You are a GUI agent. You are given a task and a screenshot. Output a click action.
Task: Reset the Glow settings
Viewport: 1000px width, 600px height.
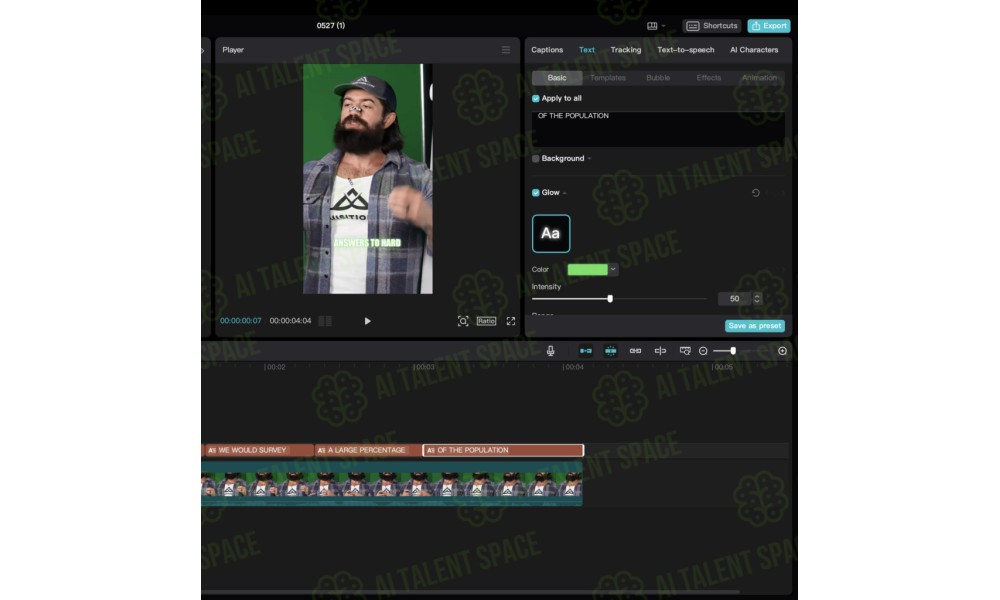[756, 193]
